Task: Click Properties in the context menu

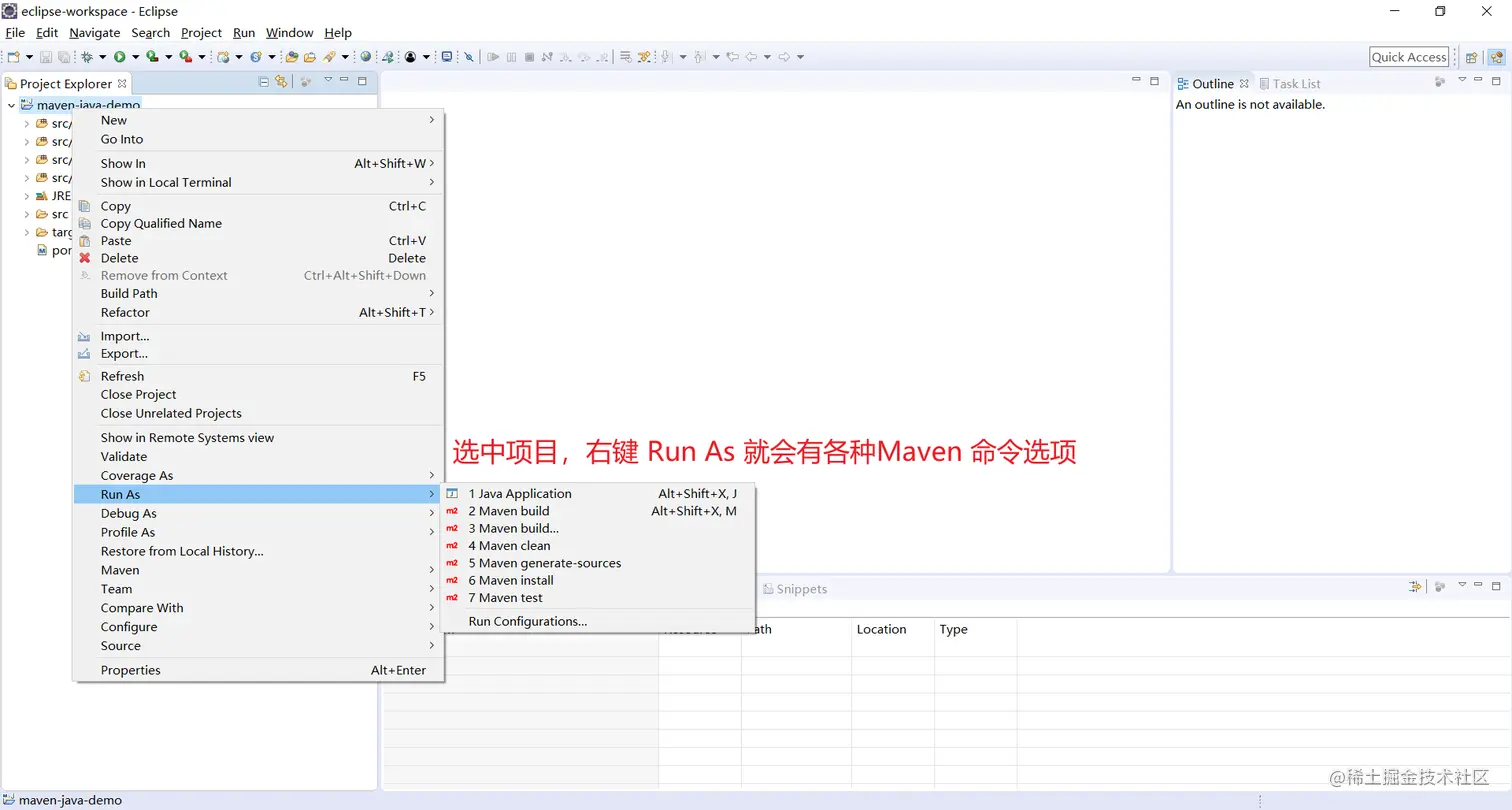Action: [258, 670]
